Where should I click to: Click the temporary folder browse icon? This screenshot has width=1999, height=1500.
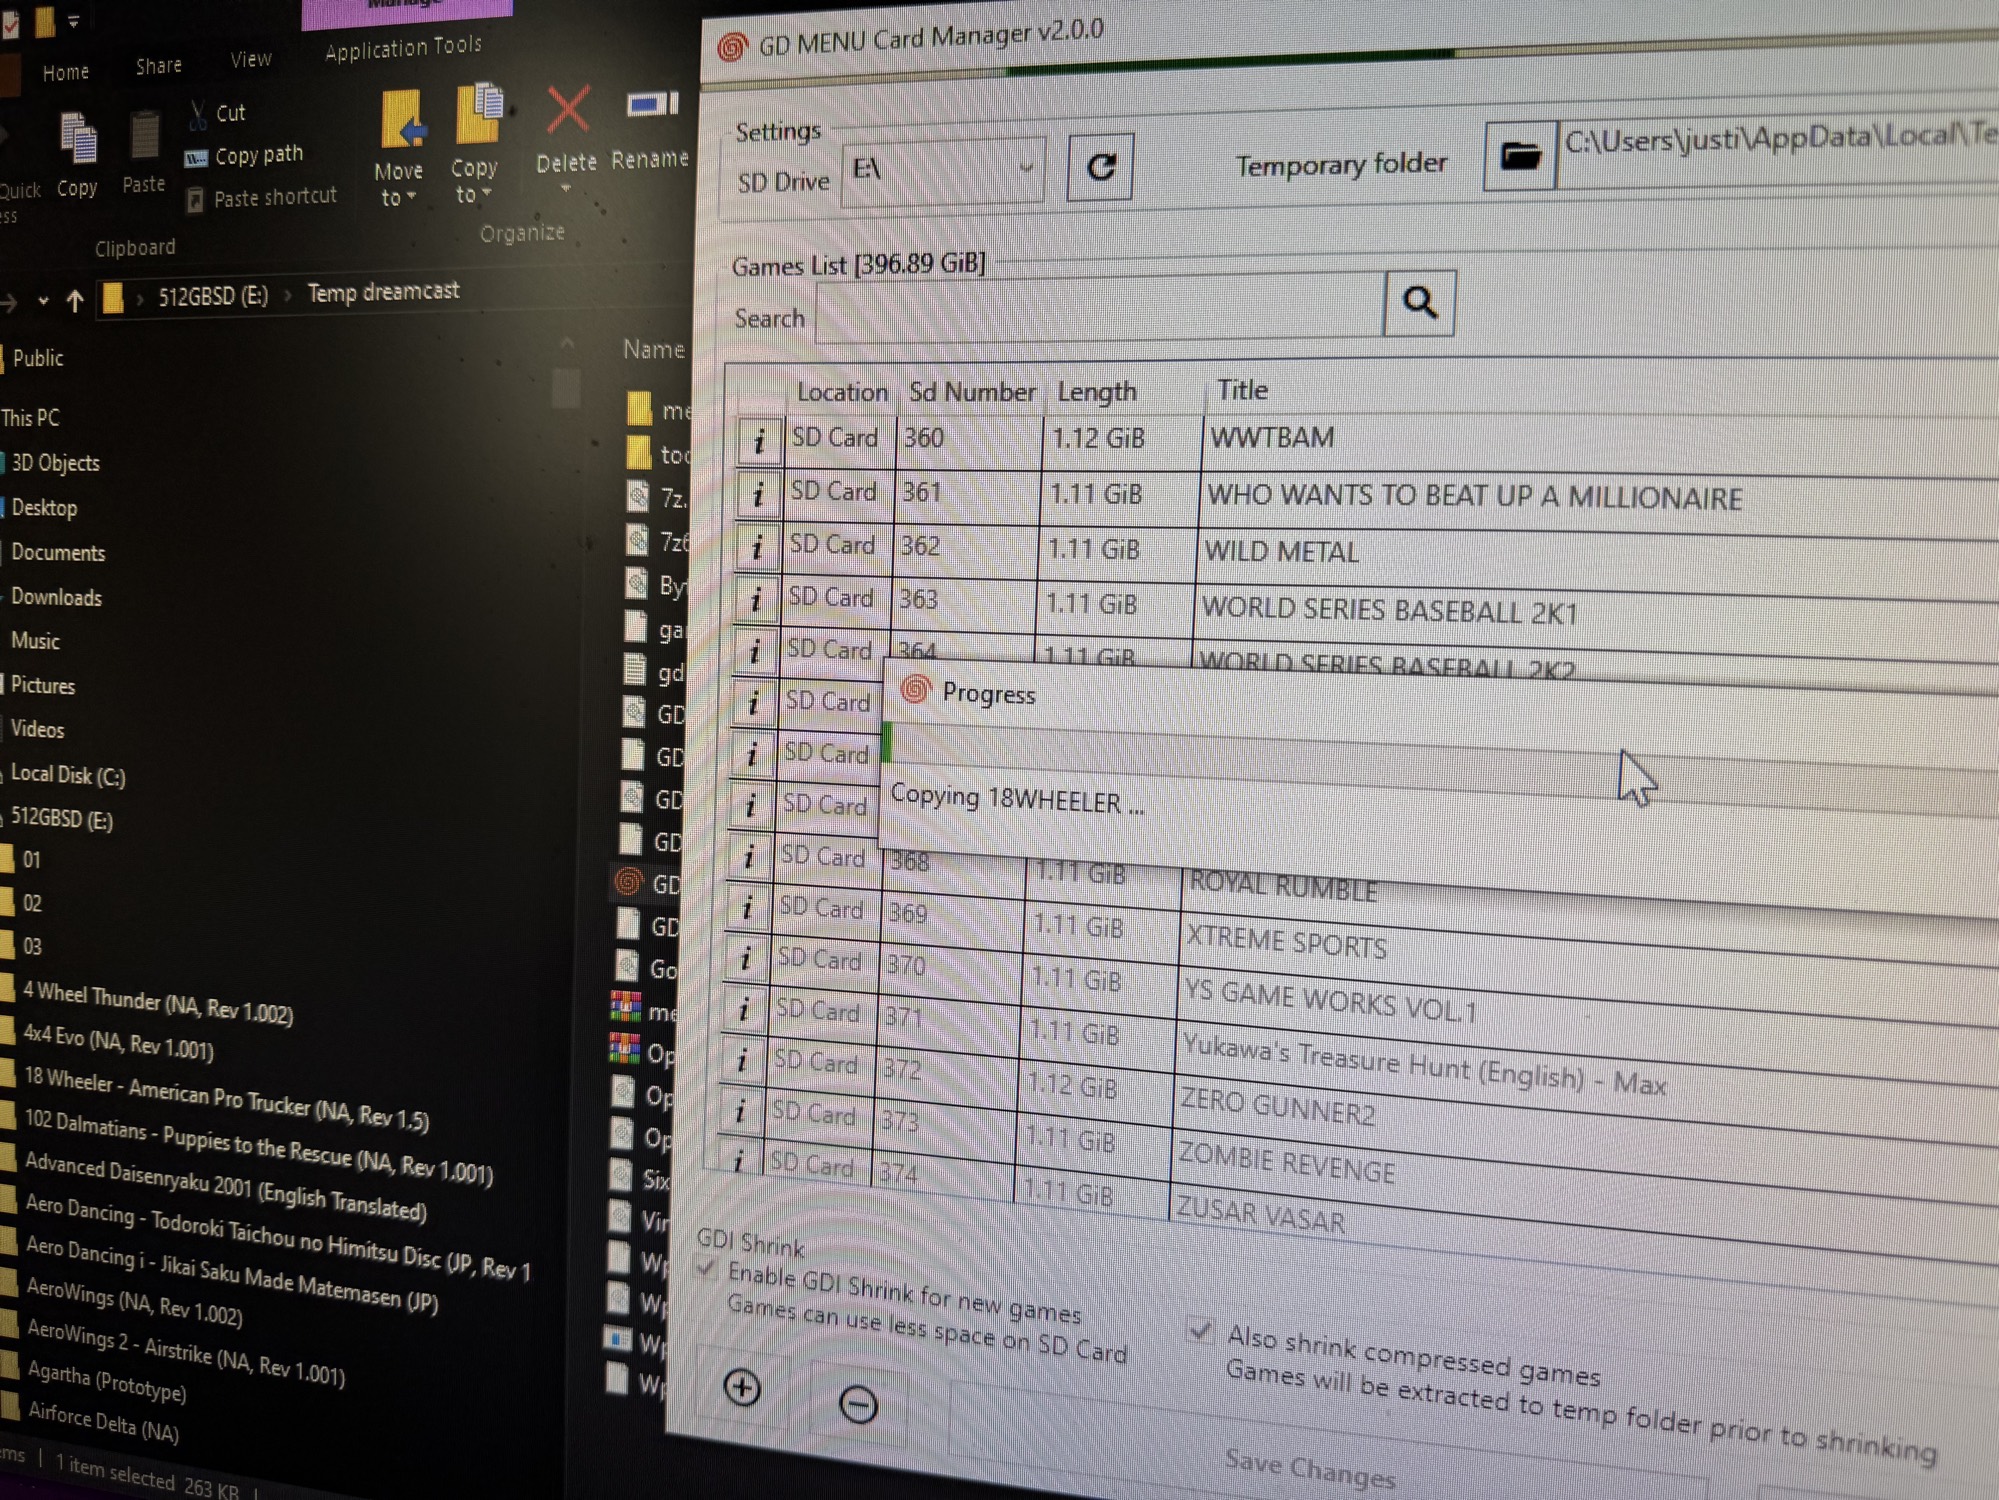[1519, 156]
